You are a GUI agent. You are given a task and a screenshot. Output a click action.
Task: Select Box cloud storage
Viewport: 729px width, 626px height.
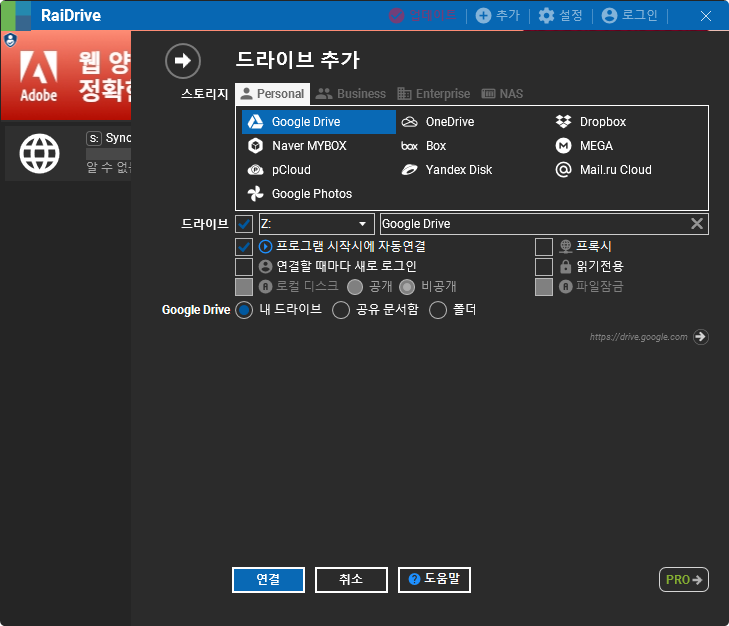(424, 146)
